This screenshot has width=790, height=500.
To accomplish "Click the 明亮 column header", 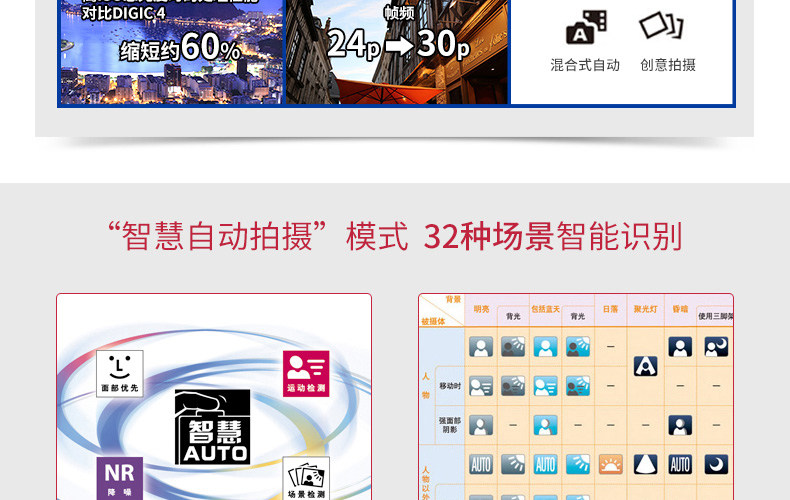I will (x=481, y=309).
